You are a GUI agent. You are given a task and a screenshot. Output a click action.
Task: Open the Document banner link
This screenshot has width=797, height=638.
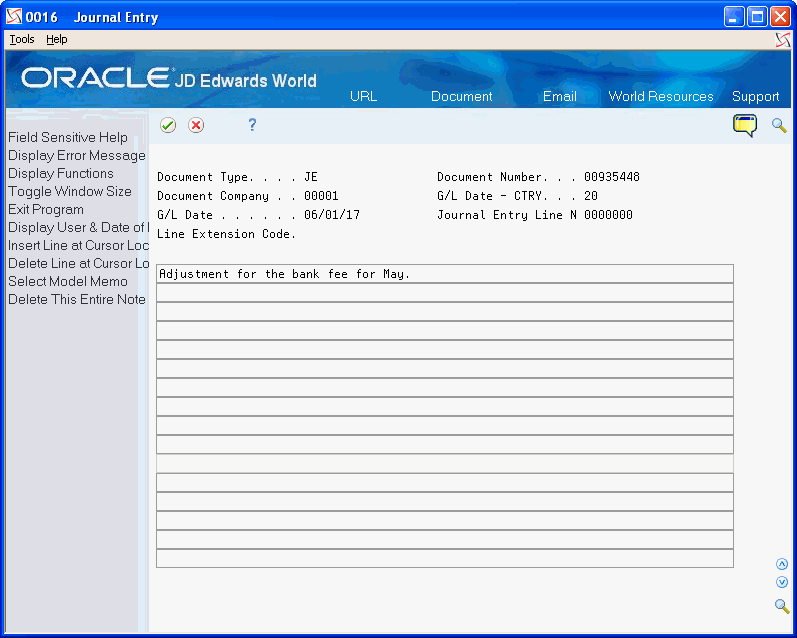(462, 96)
